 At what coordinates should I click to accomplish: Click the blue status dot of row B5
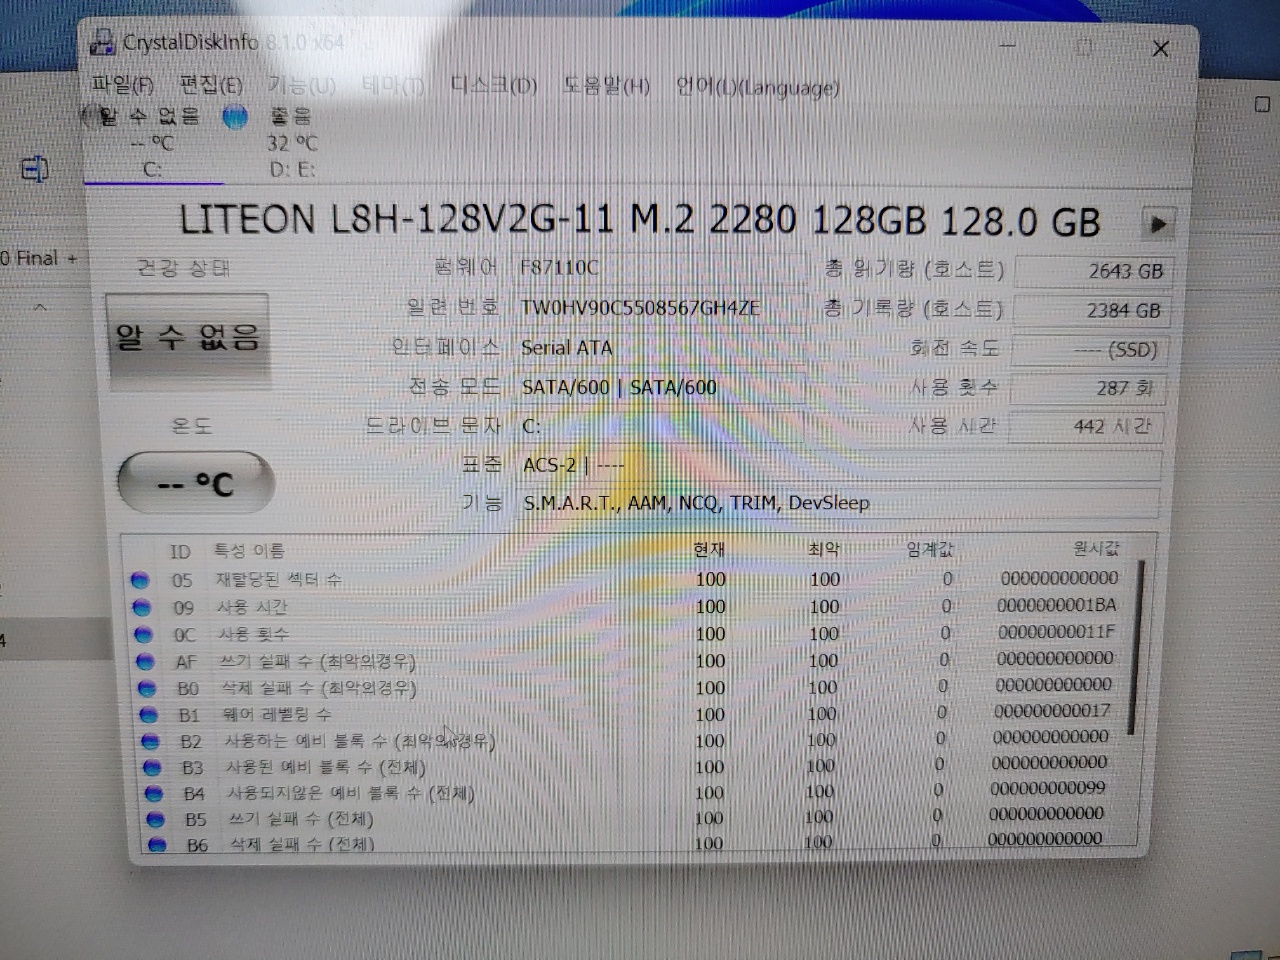(155, 819)
